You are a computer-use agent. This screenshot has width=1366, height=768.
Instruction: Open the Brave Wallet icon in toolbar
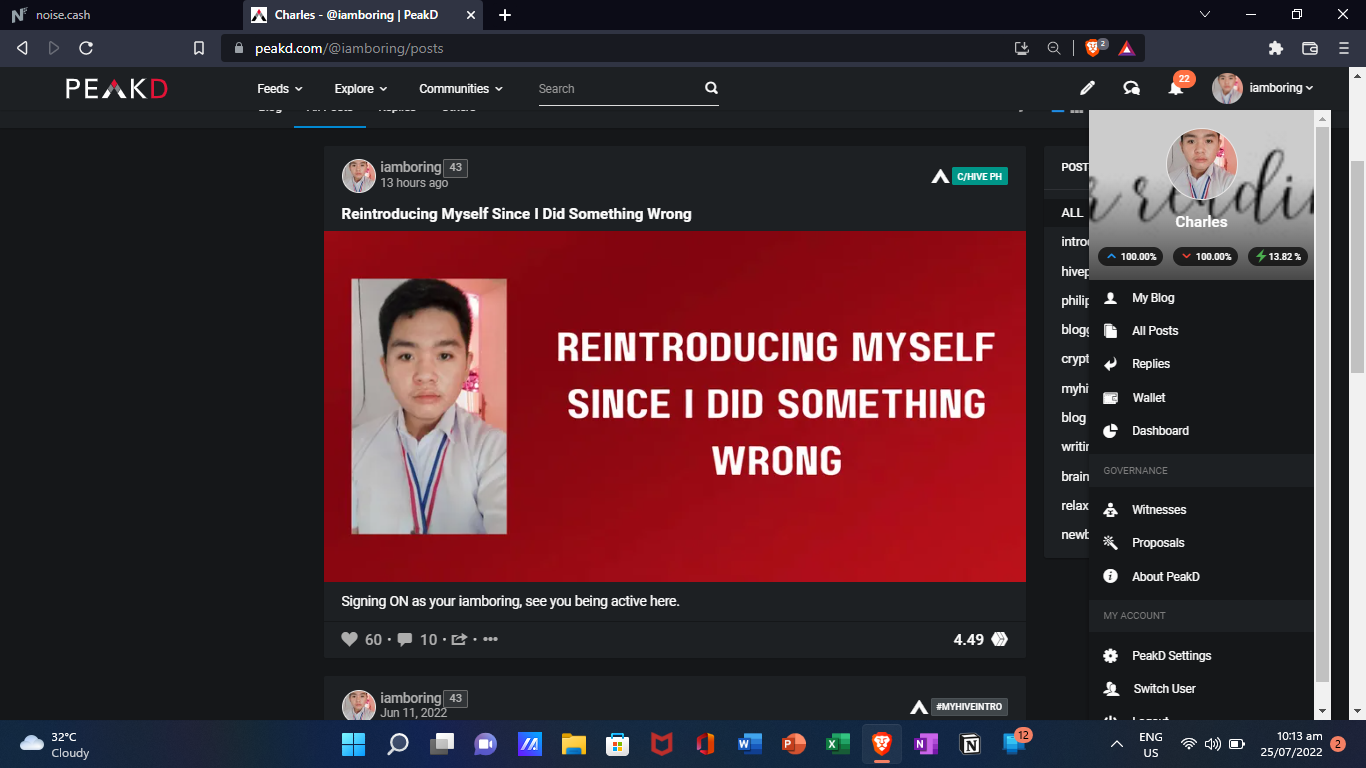pos(1310,48)
